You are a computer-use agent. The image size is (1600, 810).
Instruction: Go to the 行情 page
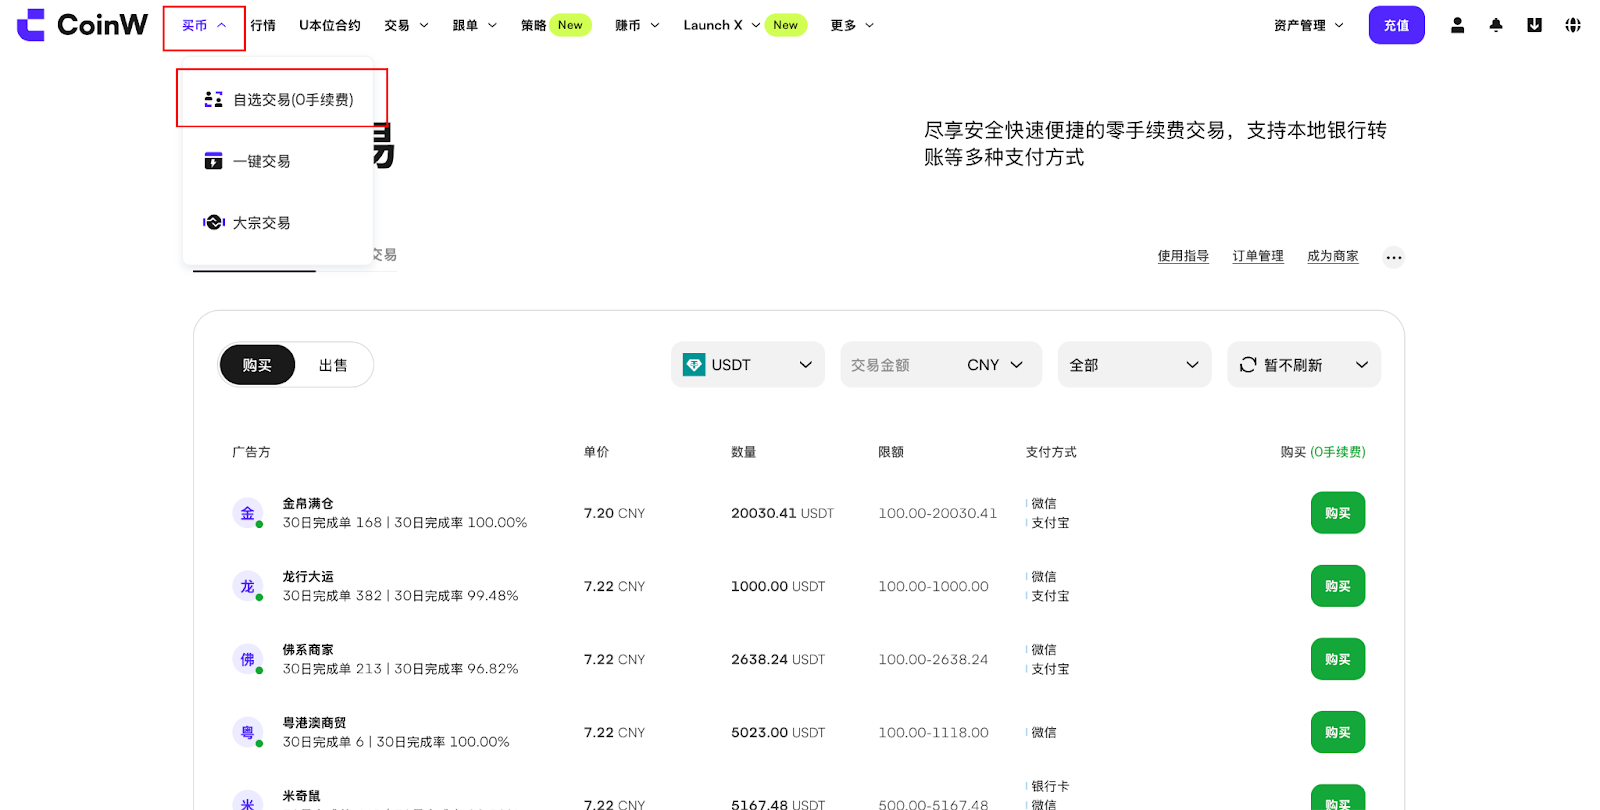263,26
